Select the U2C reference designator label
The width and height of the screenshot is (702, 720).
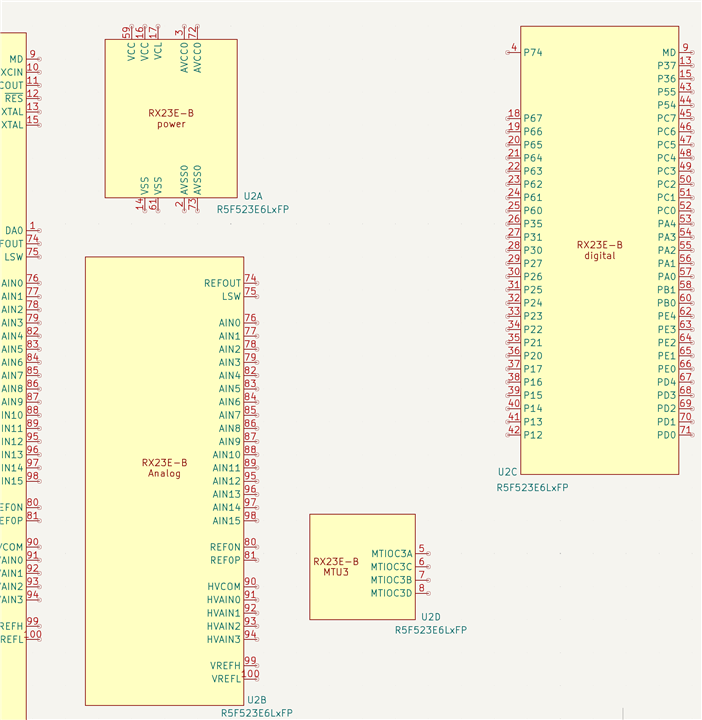pos(507,472)
